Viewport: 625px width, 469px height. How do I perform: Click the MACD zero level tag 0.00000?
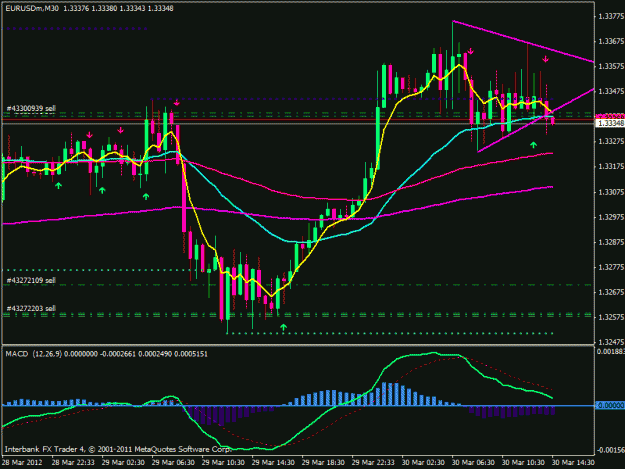[x=610, y=405]
